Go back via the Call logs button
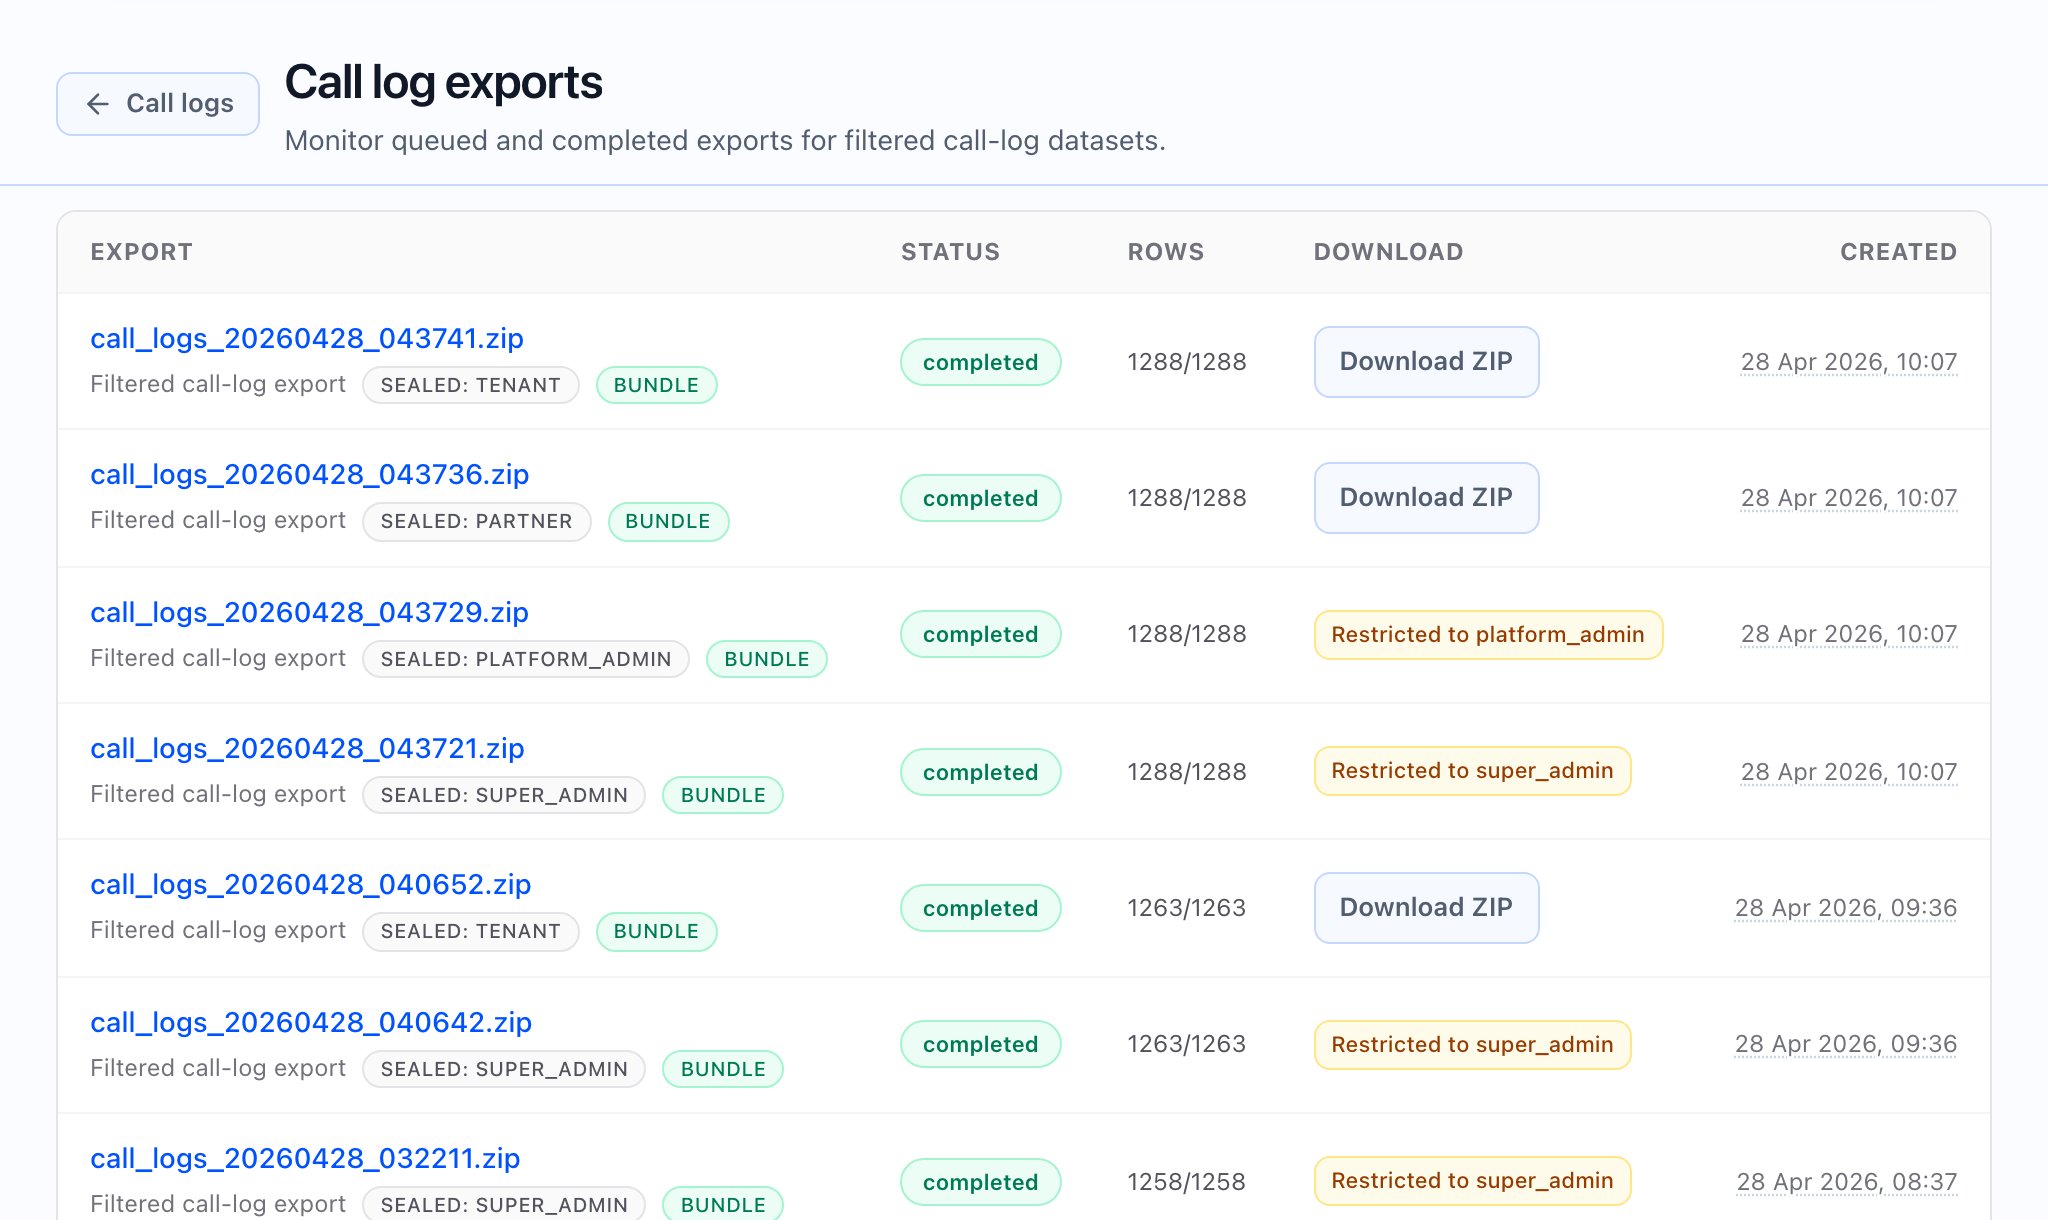This screenshot has height=1220, width=2048. (158, 104)
